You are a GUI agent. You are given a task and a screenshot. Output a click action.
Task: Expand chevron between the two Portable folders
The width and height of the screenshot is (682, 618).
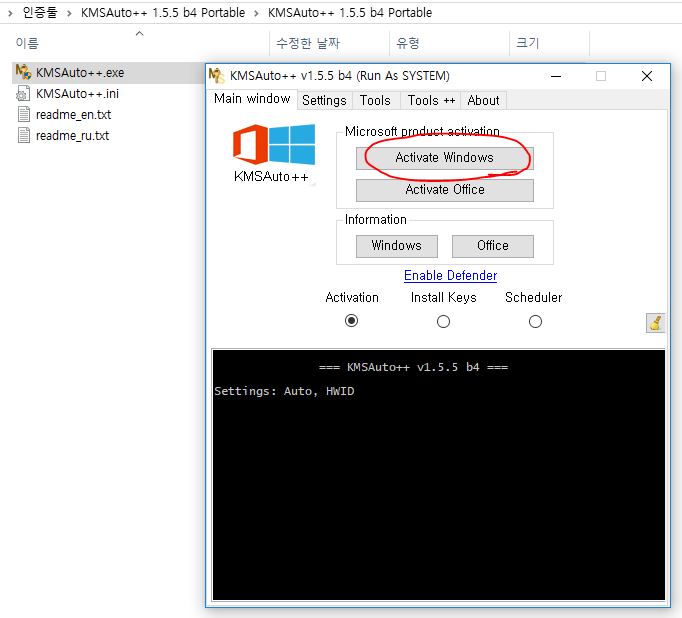tap(256, 13)
